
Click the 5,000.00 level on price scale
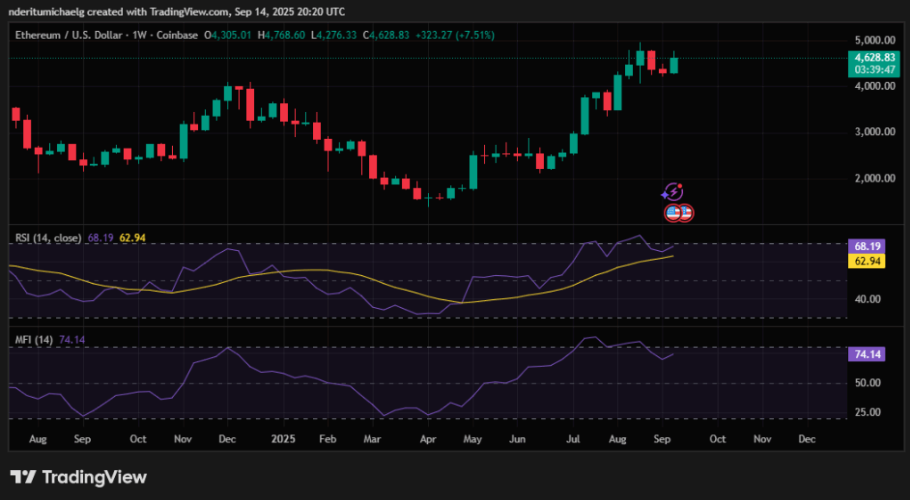873,40
